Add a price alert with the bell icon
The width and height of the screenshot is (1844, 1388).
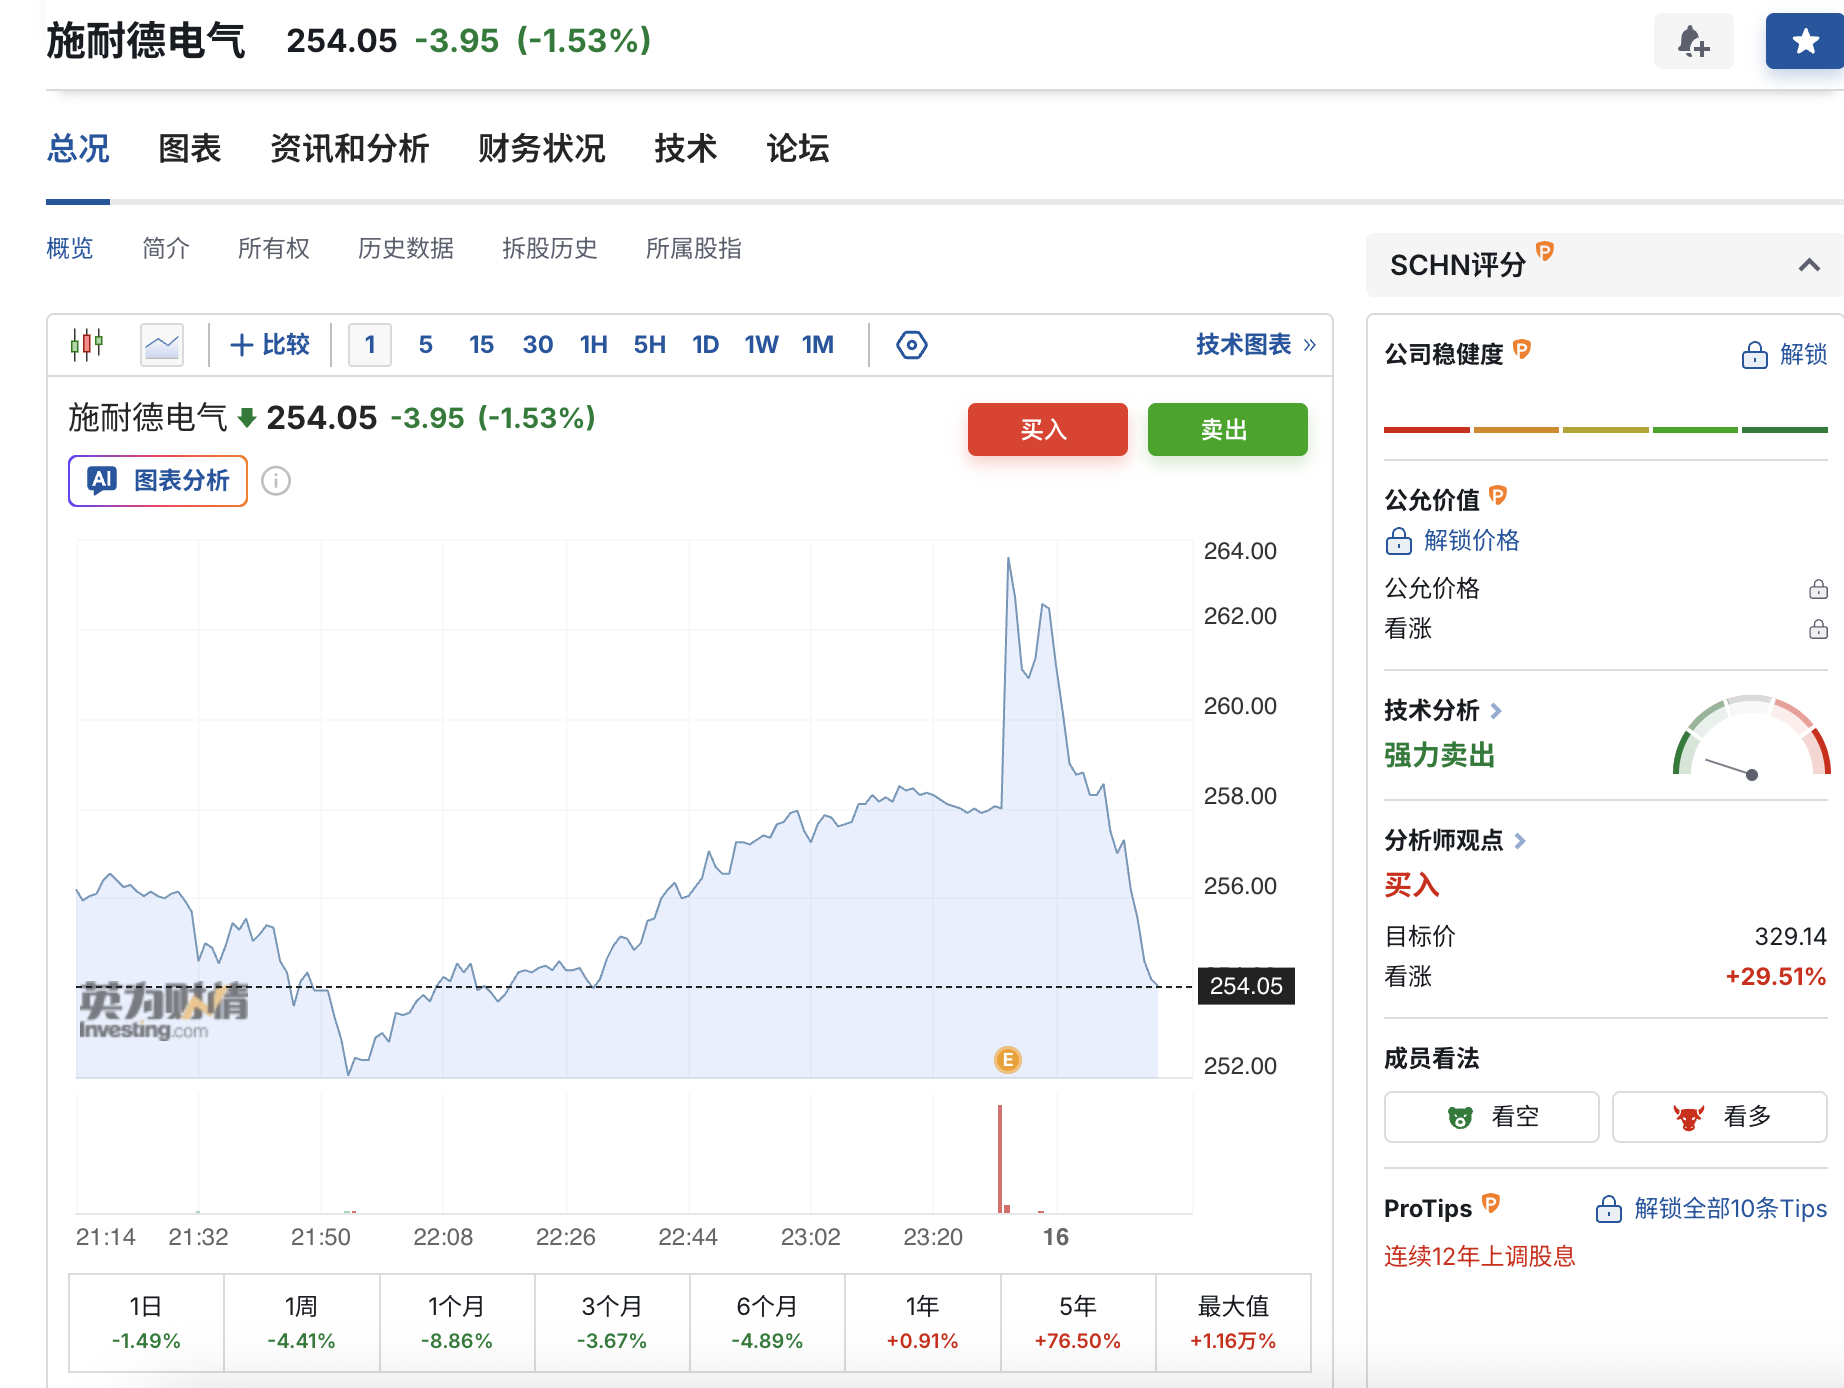pyautogui.click(x=1694, y=41)
